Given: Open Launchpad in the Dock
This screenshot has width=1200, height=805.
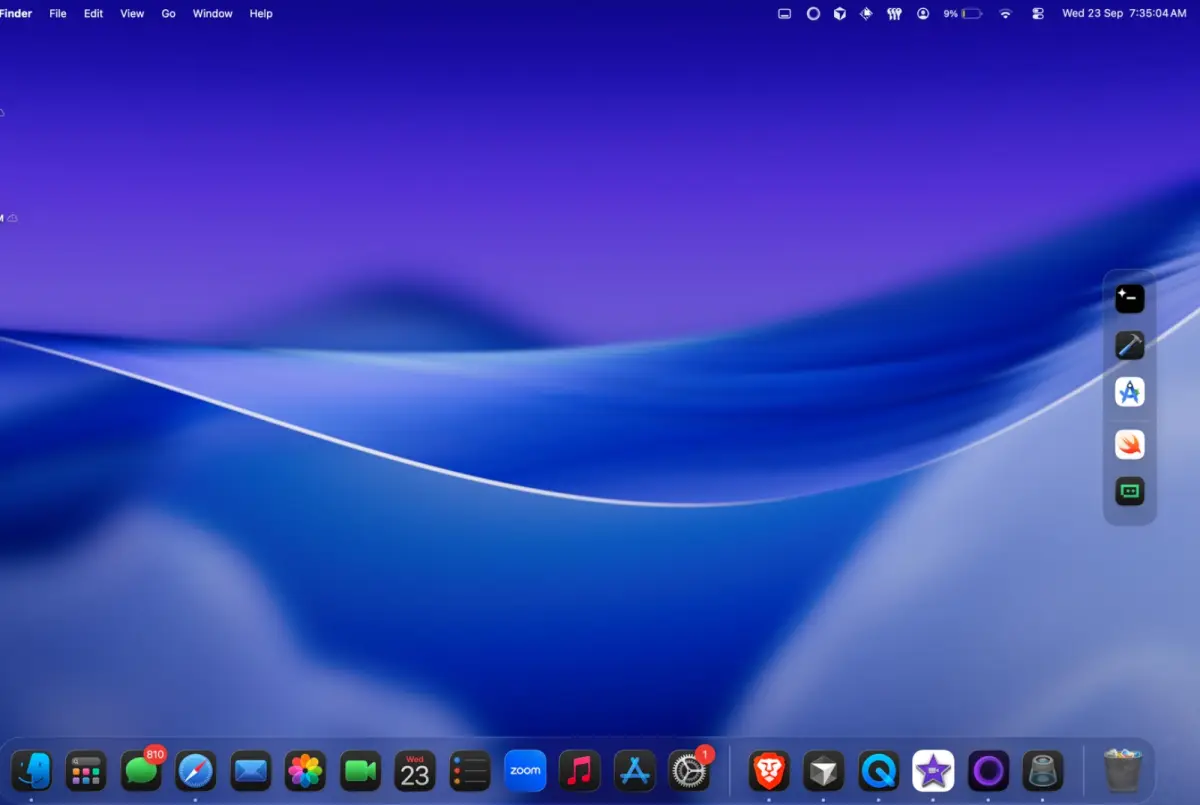Looking at the screenshot, I should 86,771.
